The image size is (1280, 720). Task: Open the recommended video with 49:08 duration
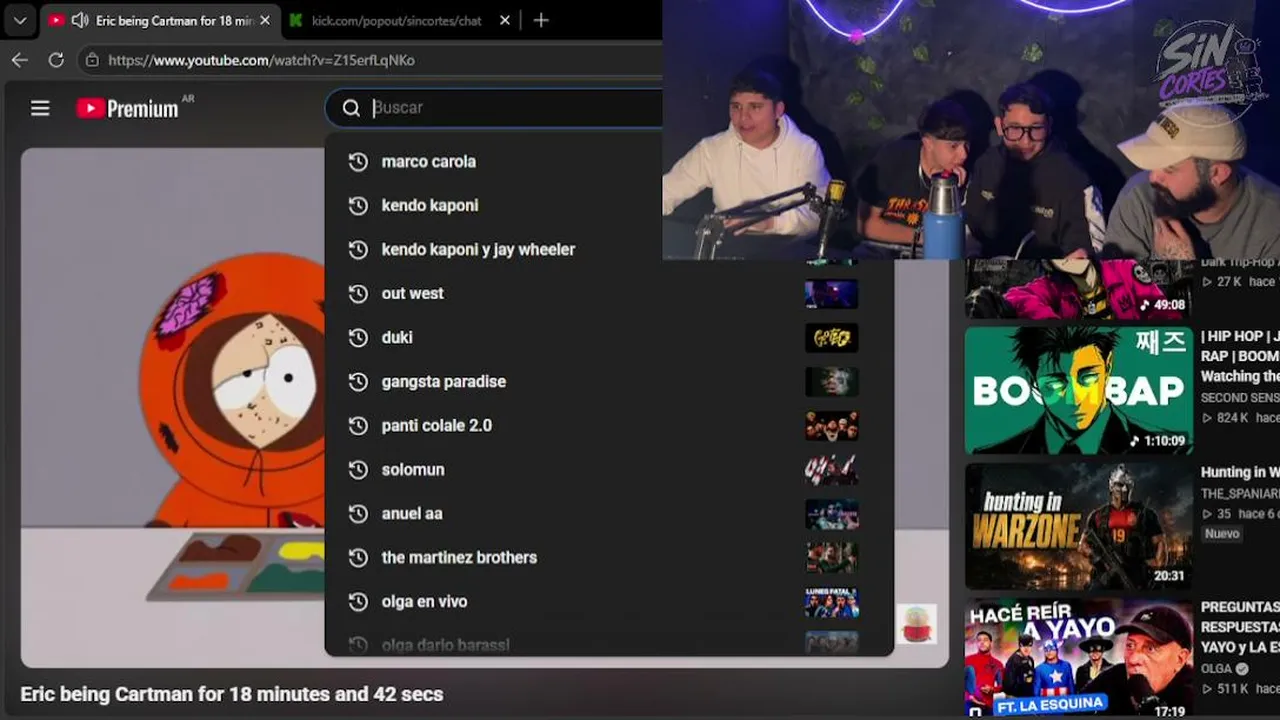pyautogui.click(x=1079, y=289)
